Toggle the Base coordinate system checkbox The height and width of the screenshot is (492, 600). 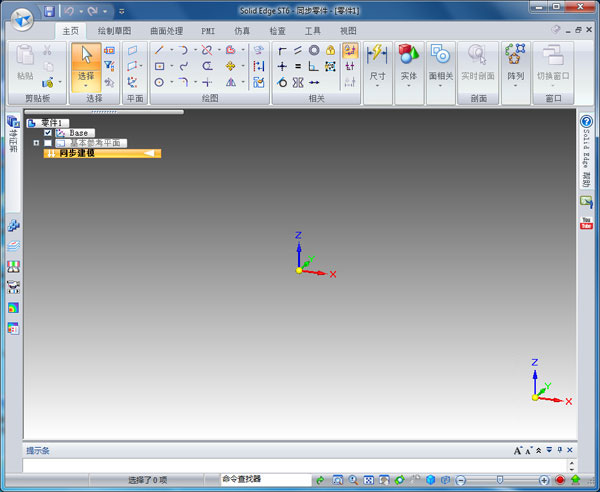[47, 133]
